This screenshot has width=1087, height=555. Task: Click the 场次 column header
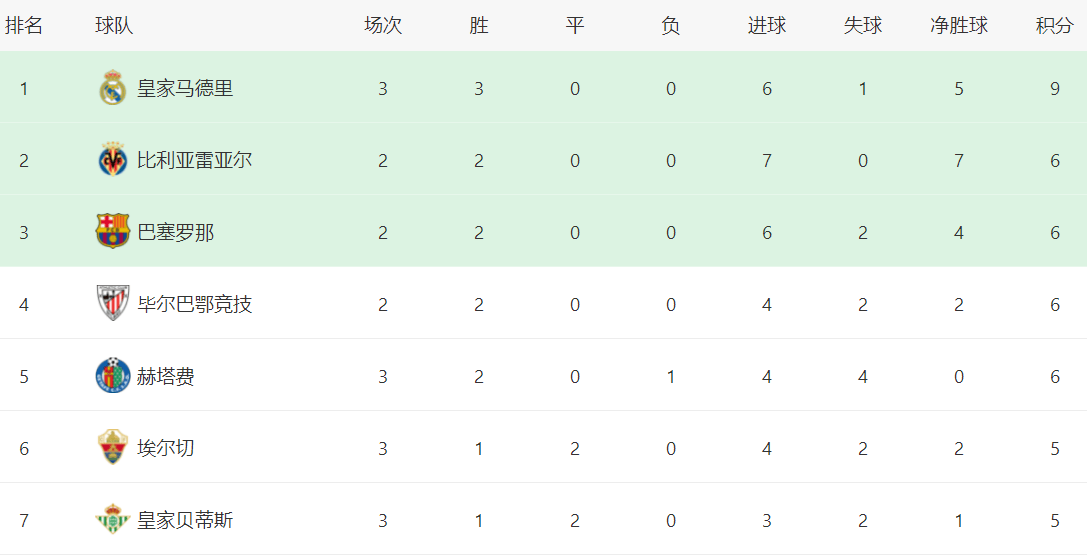382,26
